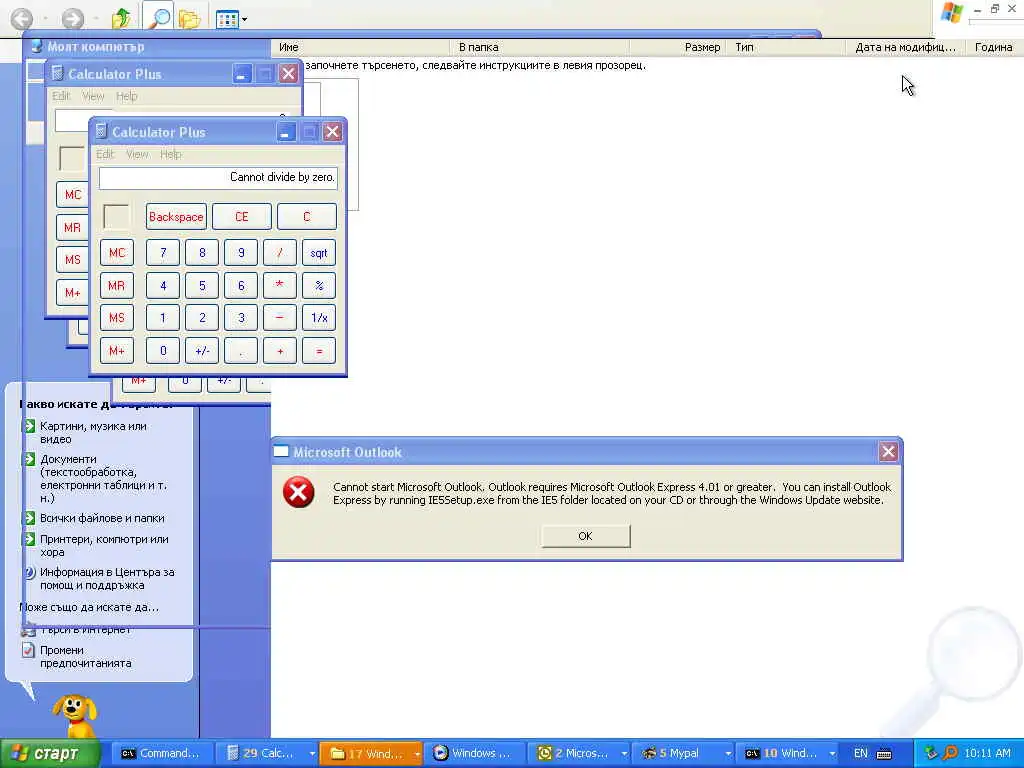
Task: Sort results by В папка column
Action: click(539, 47)
